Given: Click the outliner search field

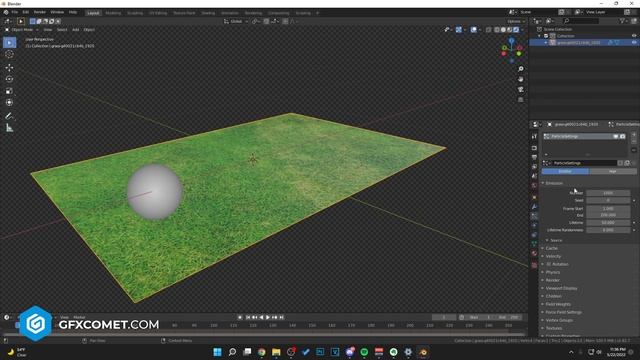Looking at the screenshot, I should pyautogui.click(x=581, y=21).
